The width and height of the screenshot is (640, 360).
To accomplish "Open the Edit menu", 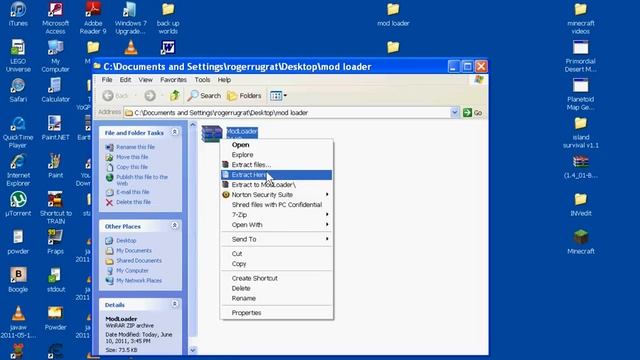I will click(125, 80).
